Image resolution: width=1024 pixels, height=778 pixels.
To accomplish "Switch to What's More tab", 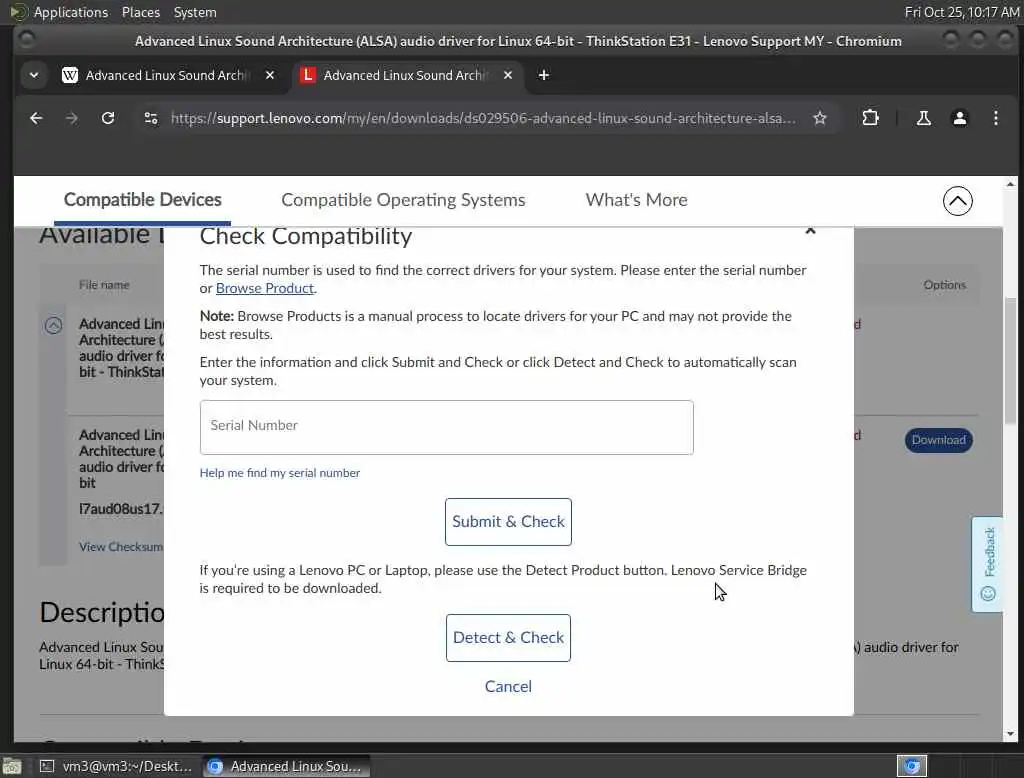I will pos(636,200).
